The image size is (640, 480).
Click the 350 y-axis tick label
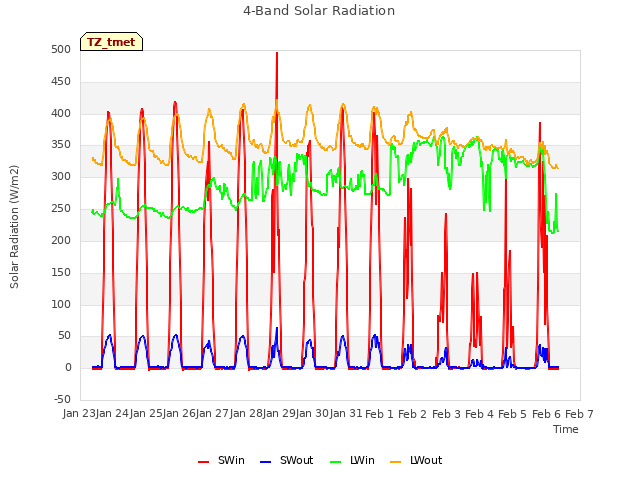[61, 144]
